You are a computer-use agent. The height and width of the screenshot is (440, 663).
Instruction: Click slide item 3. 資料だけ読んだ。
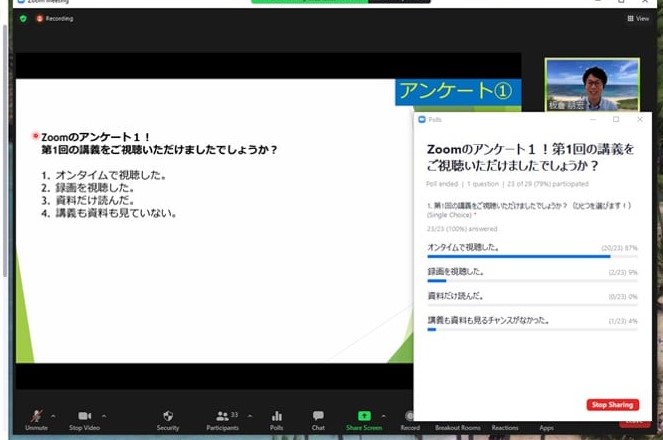tap(88, 200)
